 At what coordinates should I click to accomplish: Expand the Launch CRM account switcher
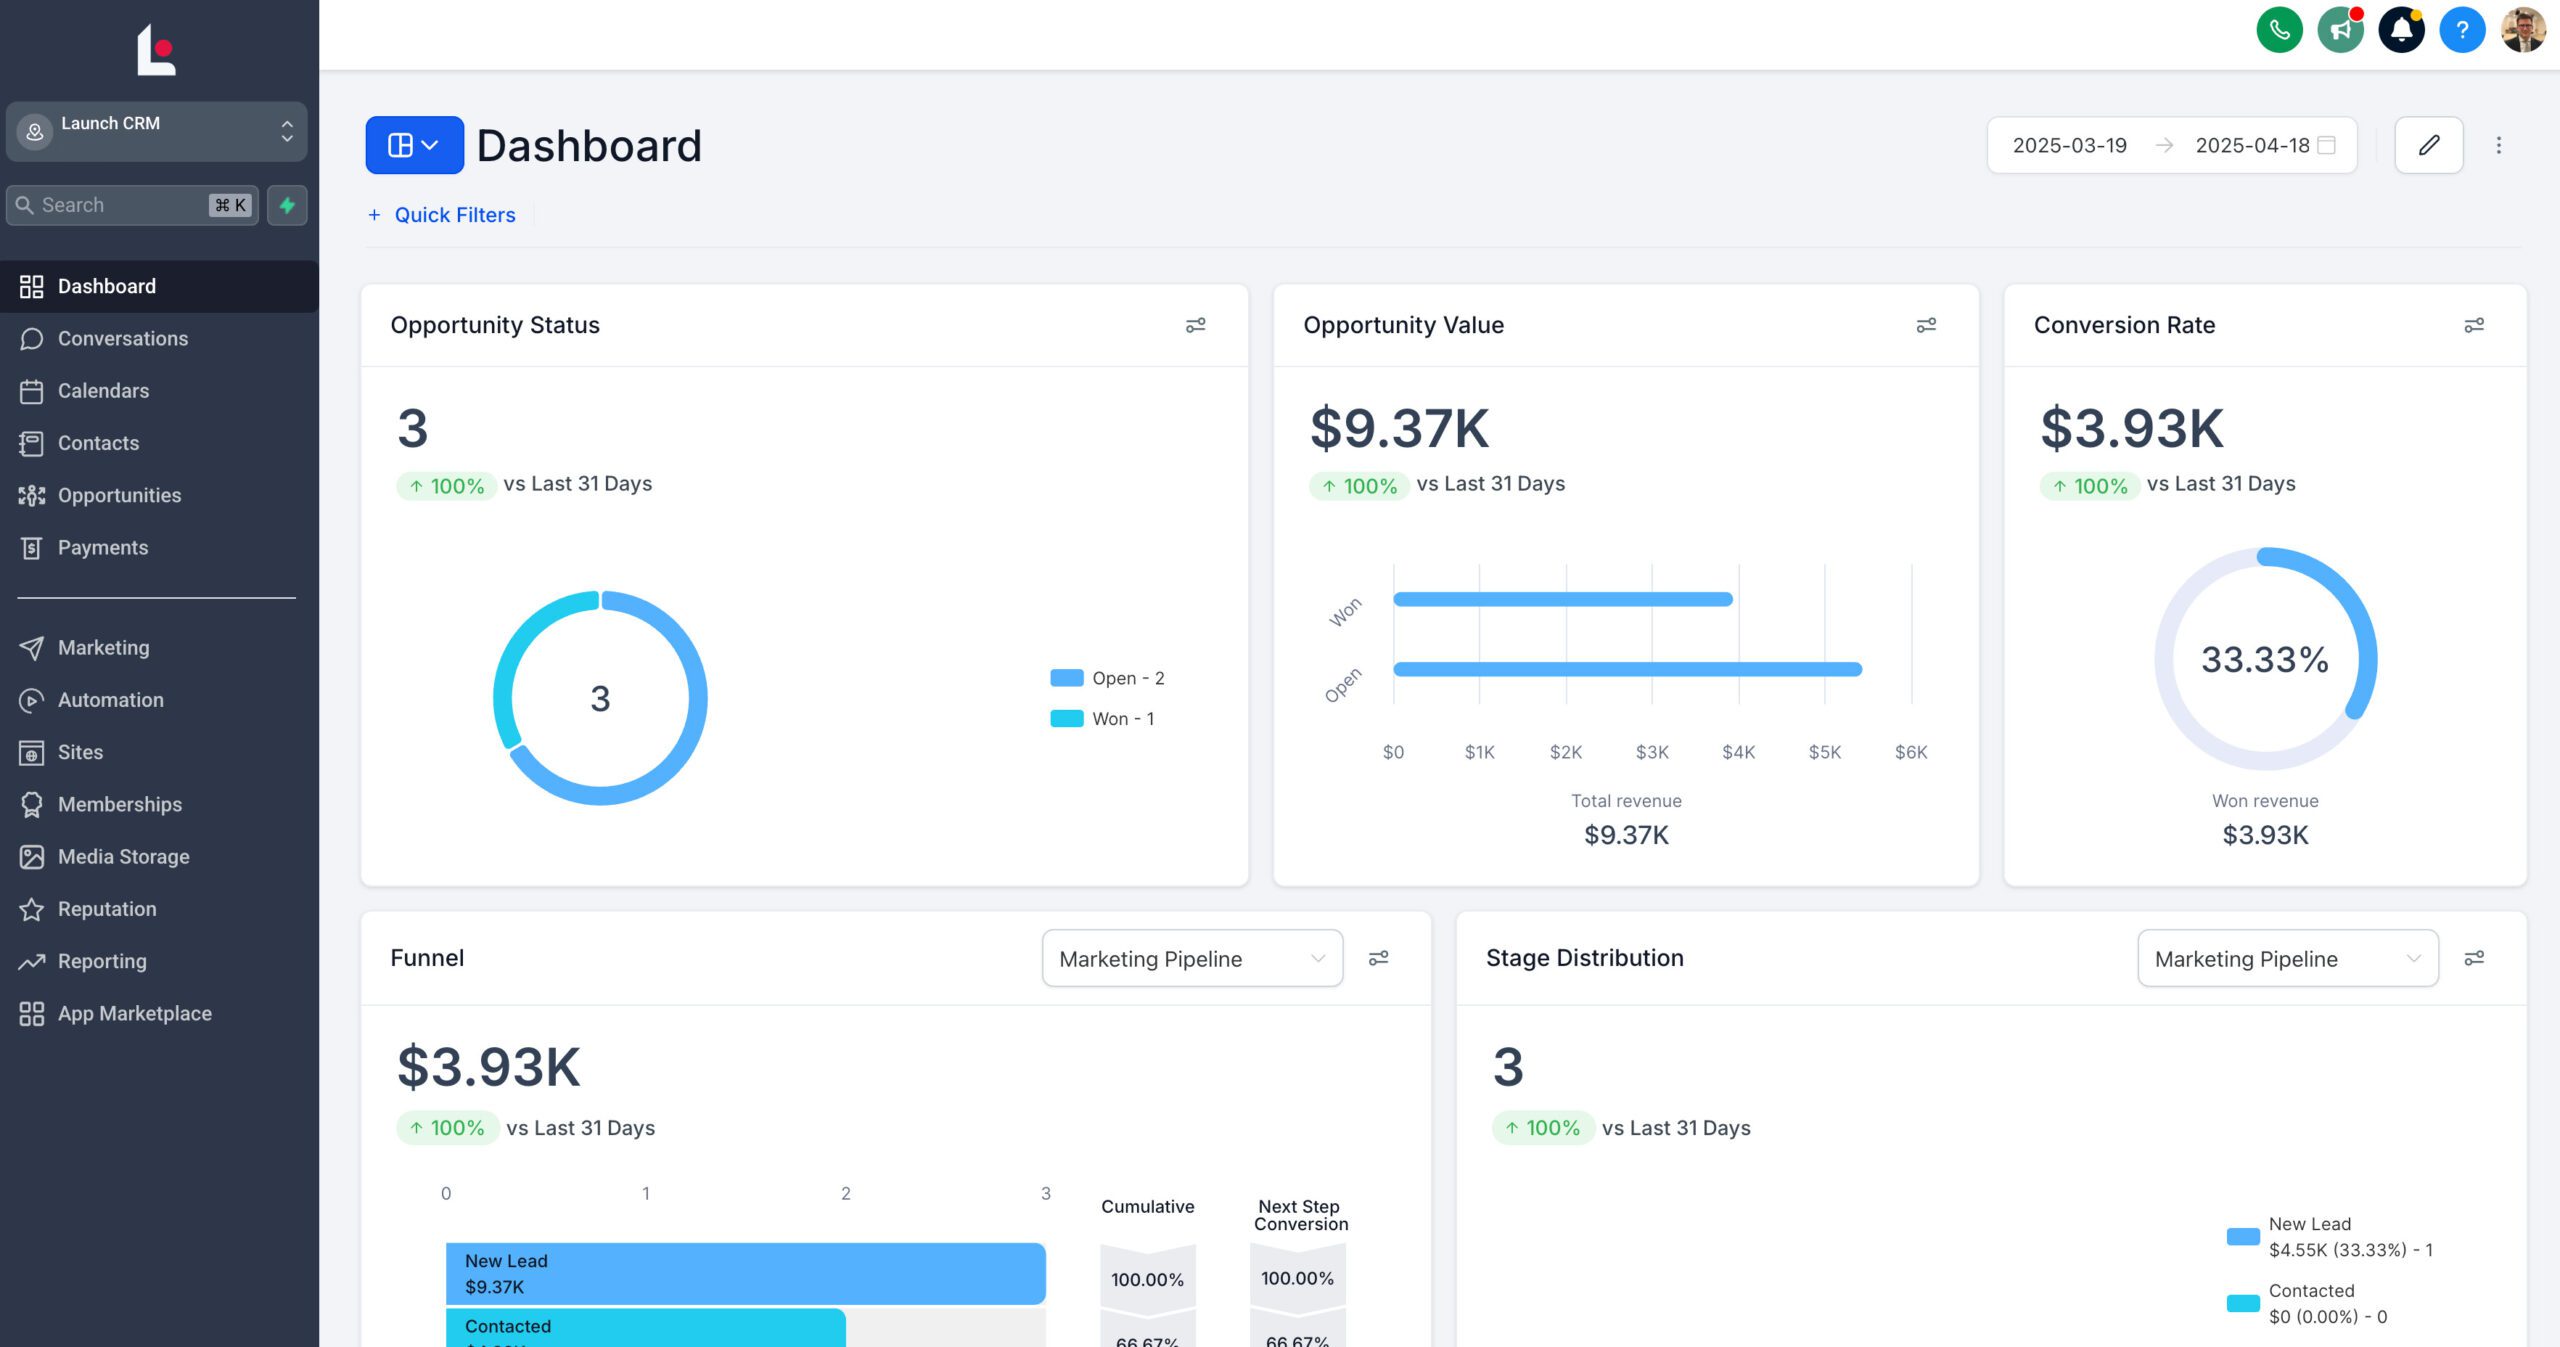pos(157,131)
